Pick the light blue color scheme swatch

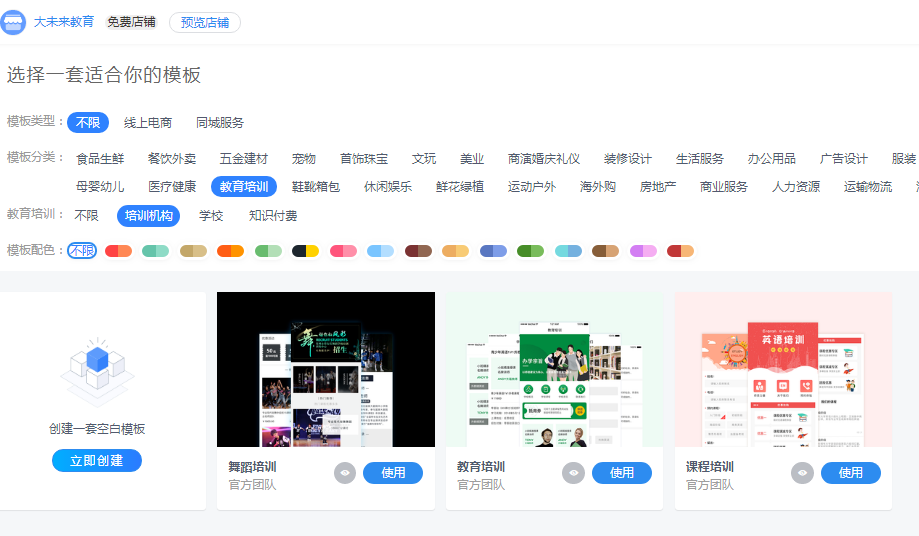click(380, 251)
